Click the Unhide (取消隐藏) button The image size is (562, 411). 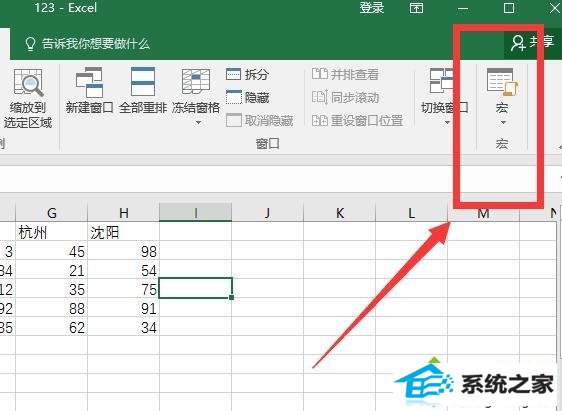coord(260,120)
